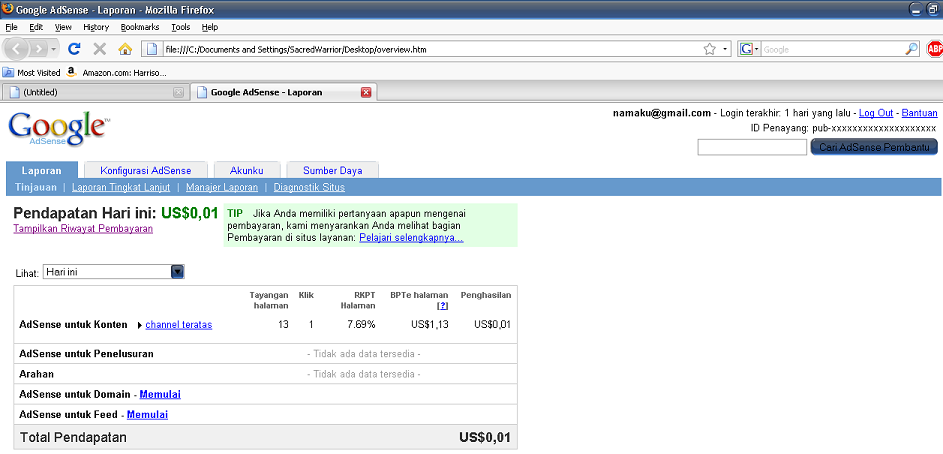Open the channel teratas link
The height and width of the screenshot is (454, 943).
coord(179,325)
